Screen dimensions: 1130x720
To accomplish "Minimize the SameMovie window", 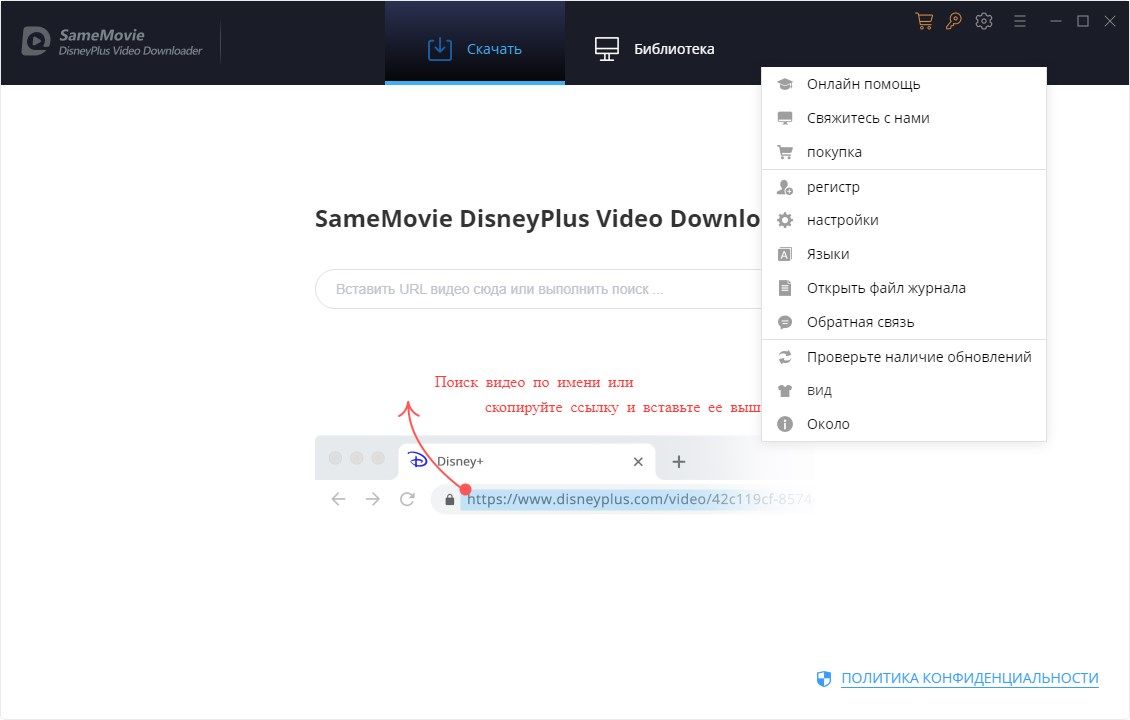I will [1056, 22].
